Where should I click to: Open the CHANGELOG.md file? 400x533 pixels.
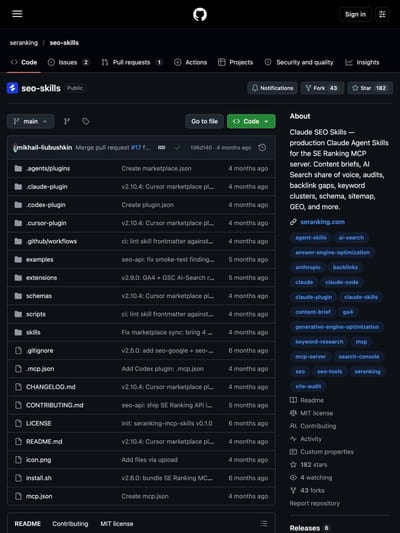click(x=51, y=387)
